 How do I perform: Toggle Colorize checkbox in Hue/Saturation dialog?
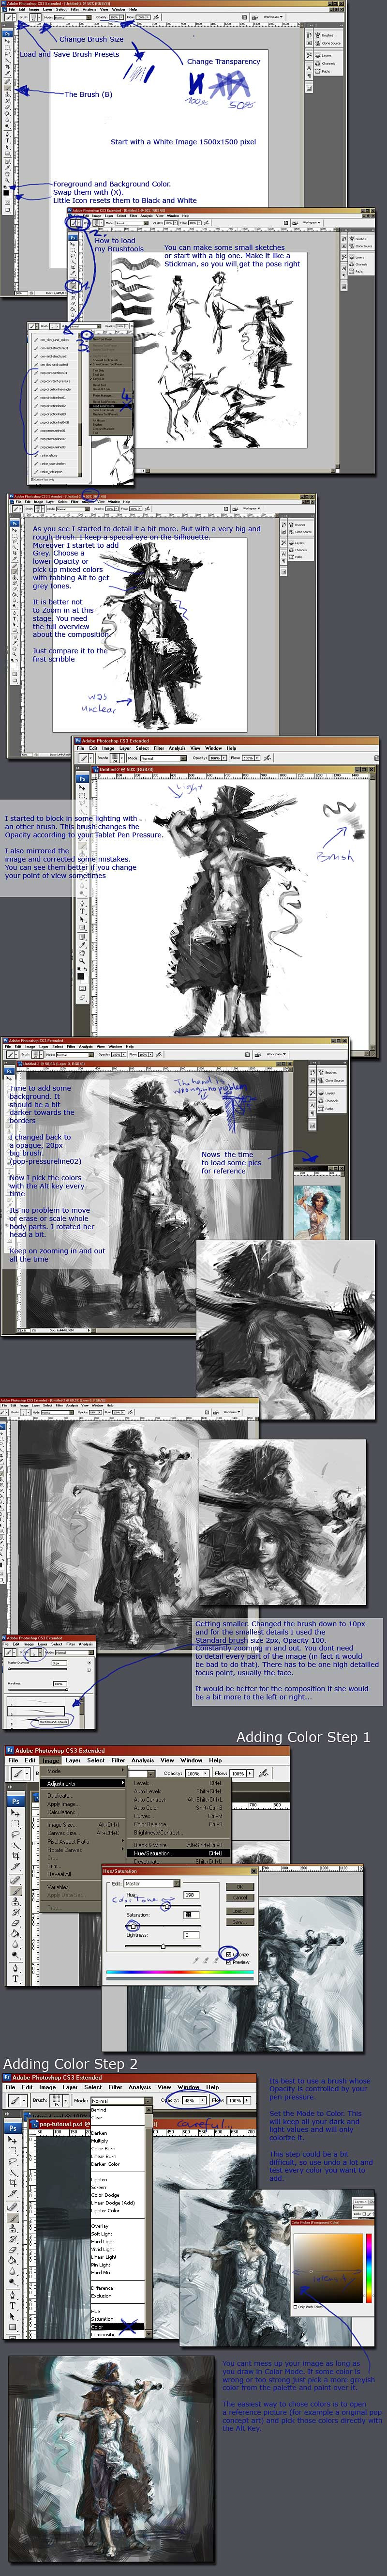pos(229,1955)
